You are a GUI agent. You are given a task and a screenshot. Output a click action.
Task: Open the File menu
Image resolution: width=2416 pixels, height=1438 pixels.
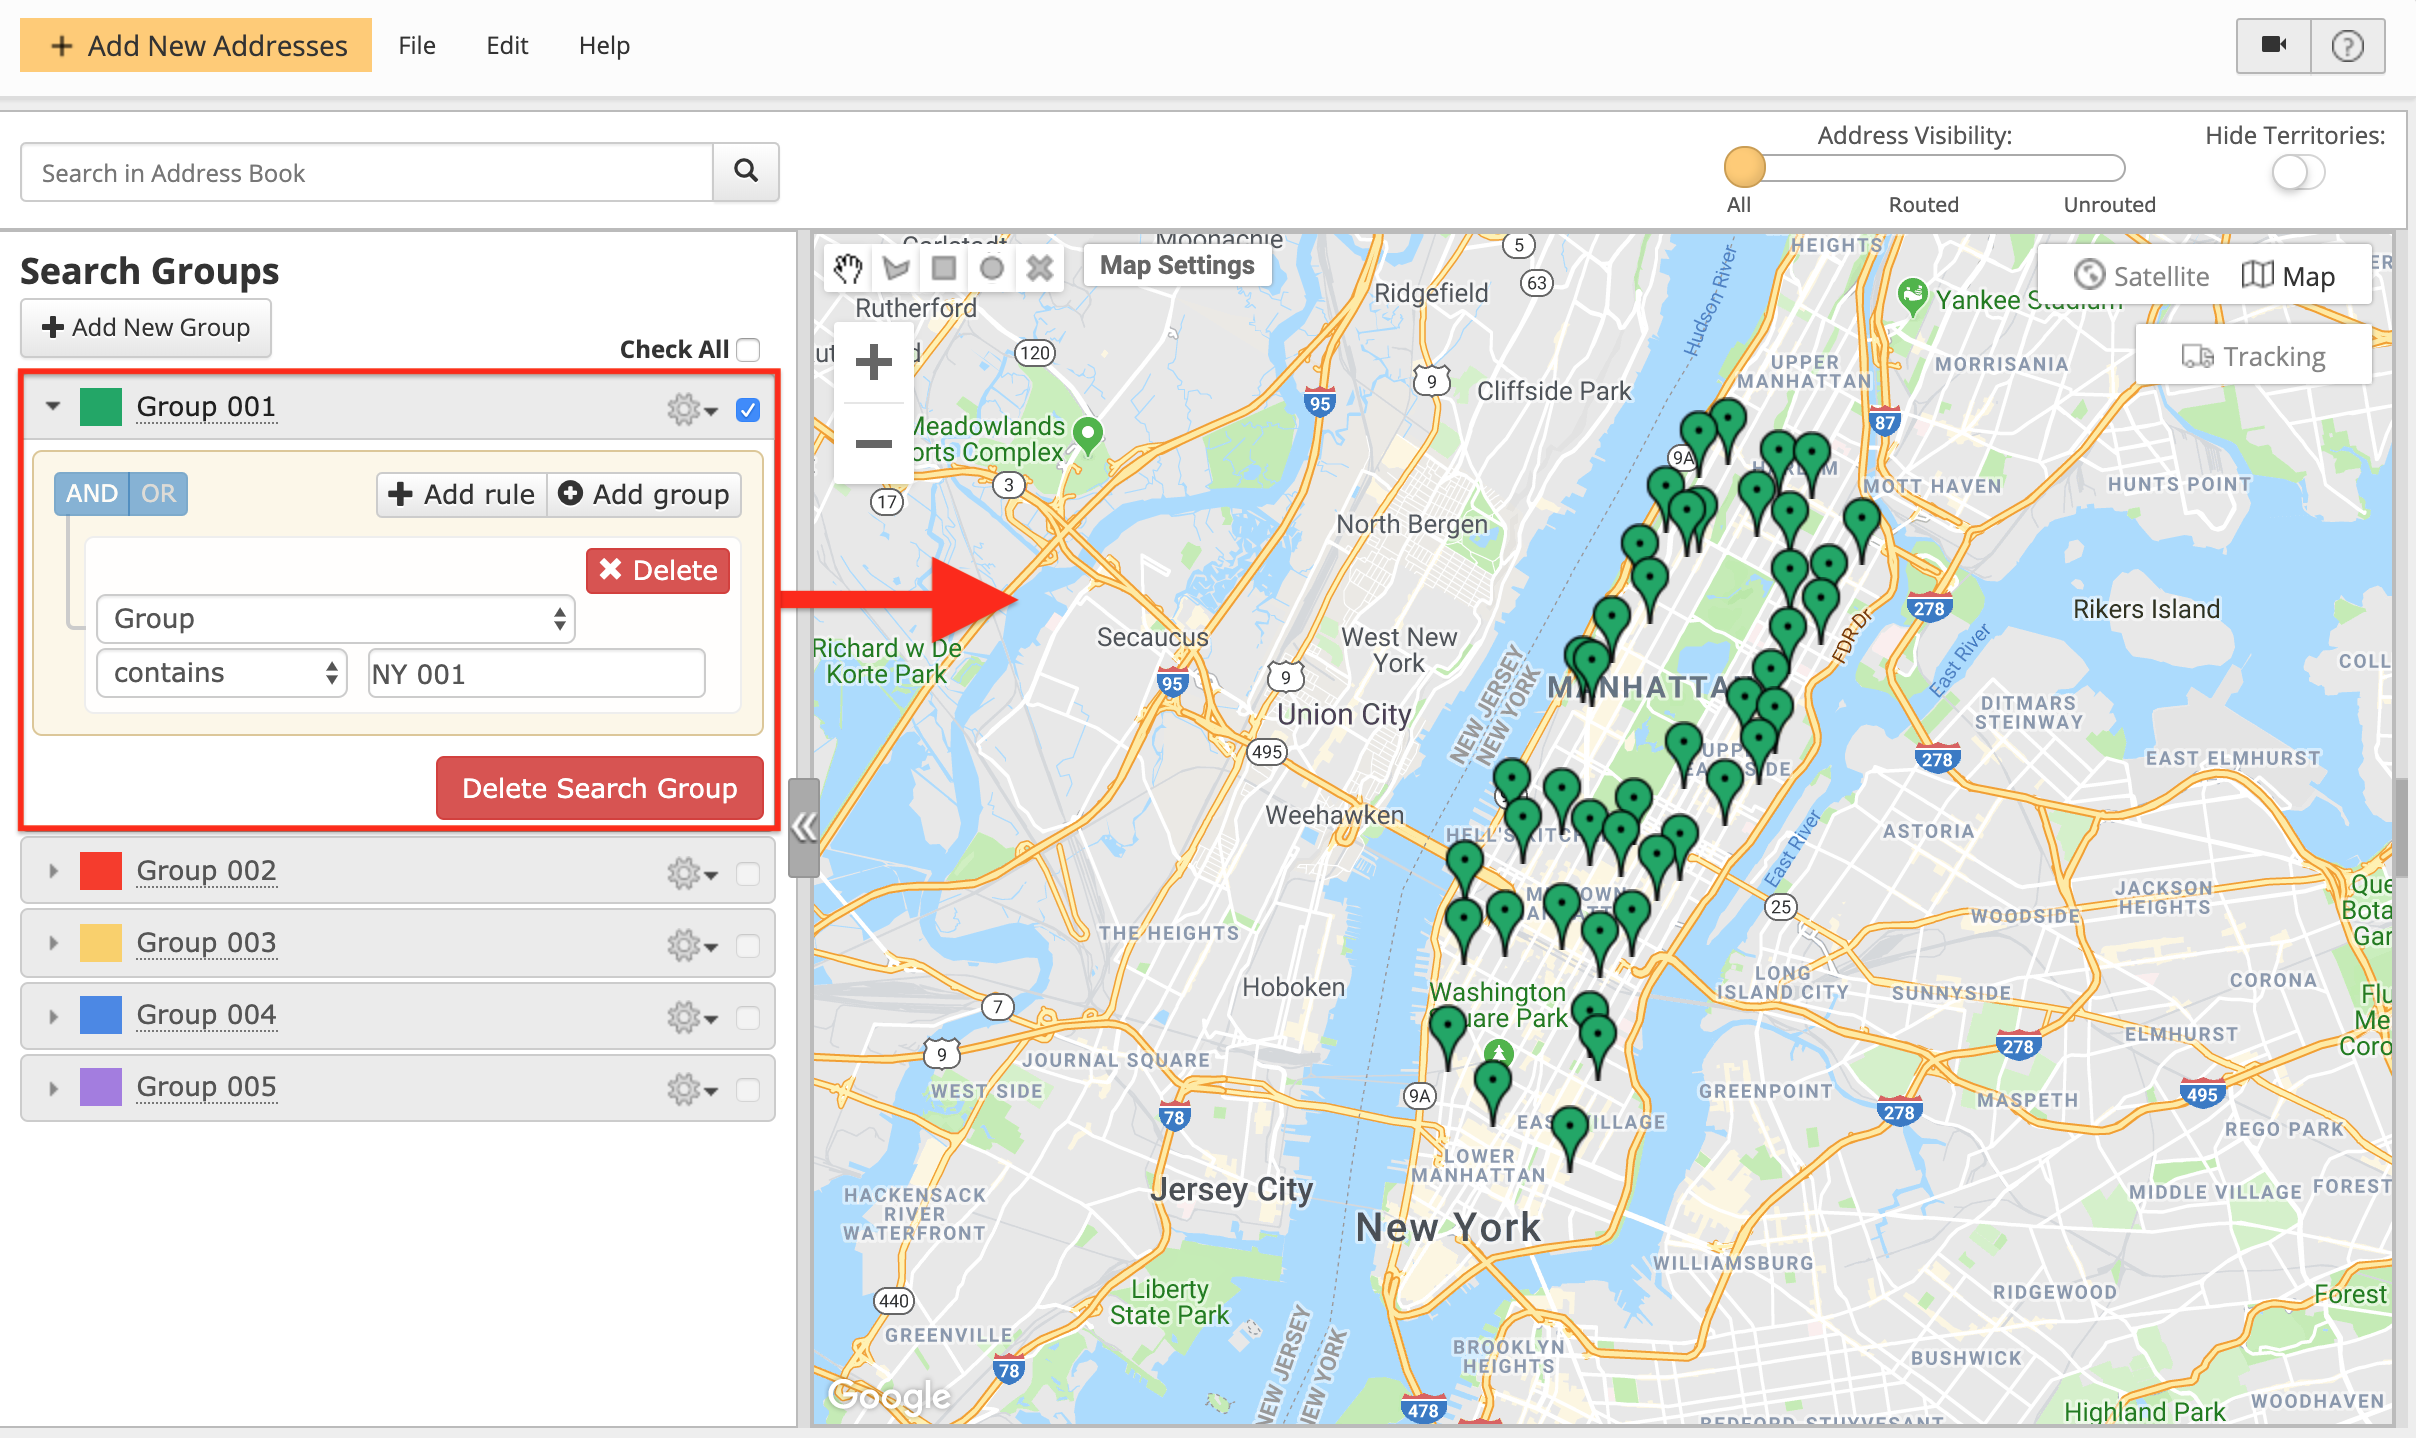coord(416,46)
